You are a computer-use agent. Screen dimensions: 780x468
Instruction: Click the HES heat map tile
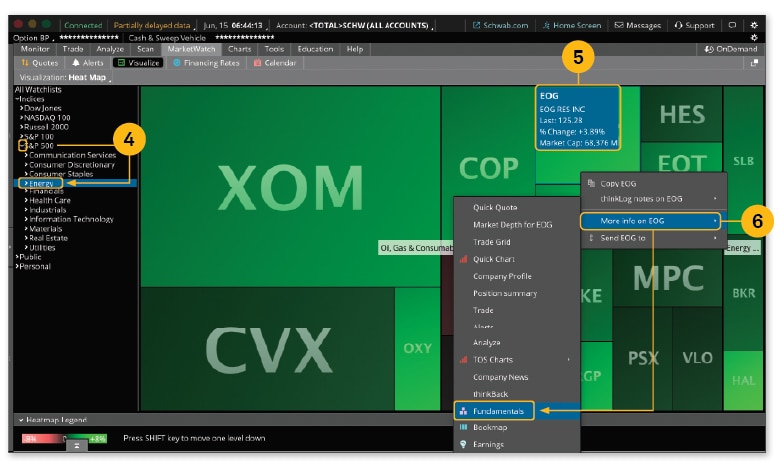click(682, 114)
